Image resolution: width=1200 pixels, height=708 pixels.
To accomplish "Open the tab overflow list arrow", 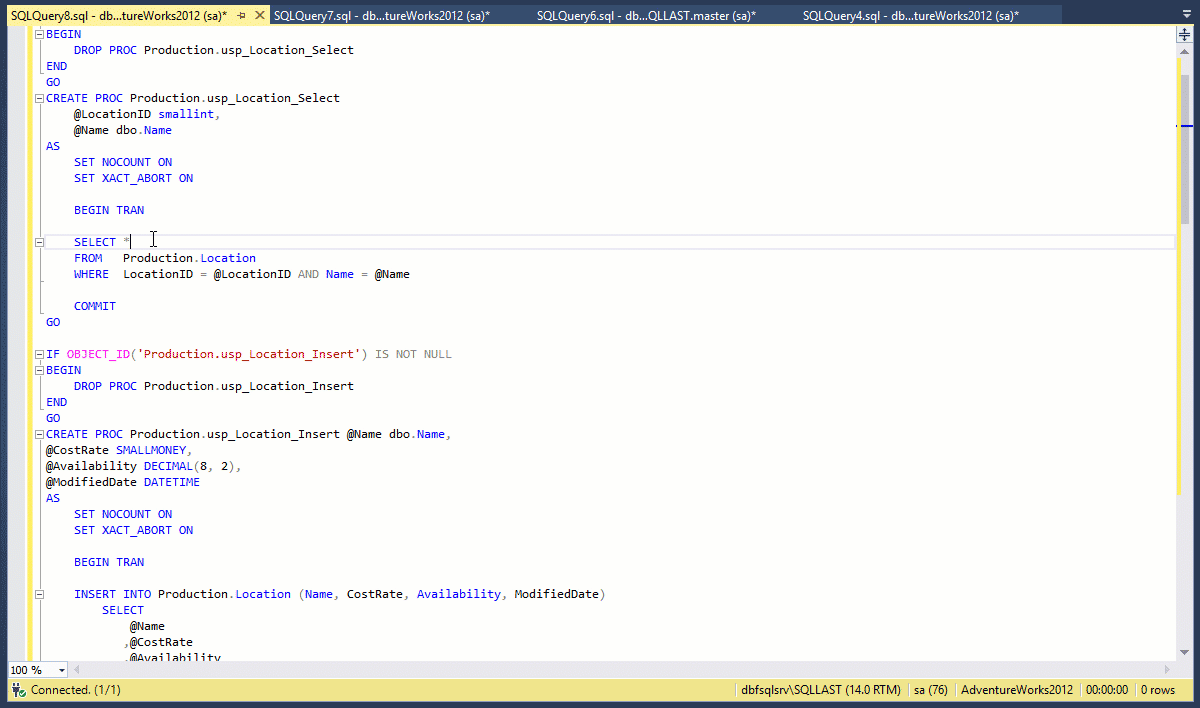I will pos(1185,16).
